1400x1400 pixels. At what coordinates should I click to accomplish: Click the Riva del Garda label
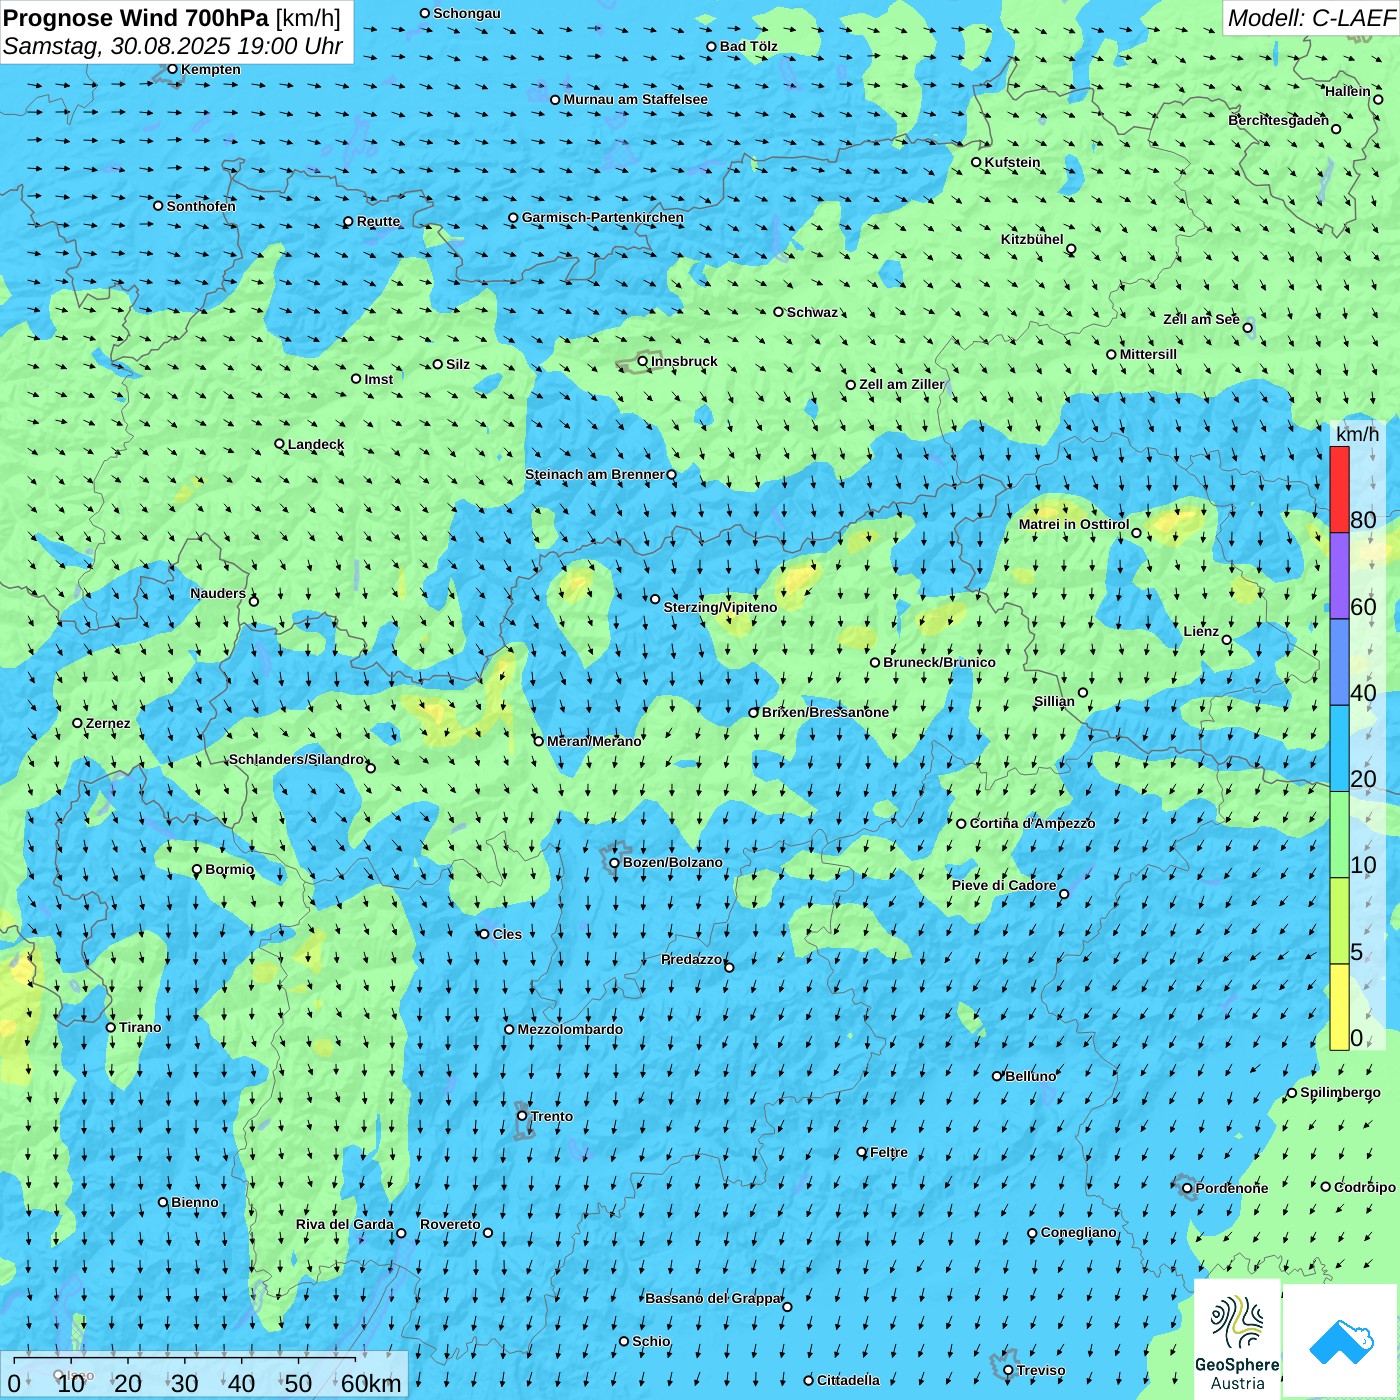tap(345, 1224)
